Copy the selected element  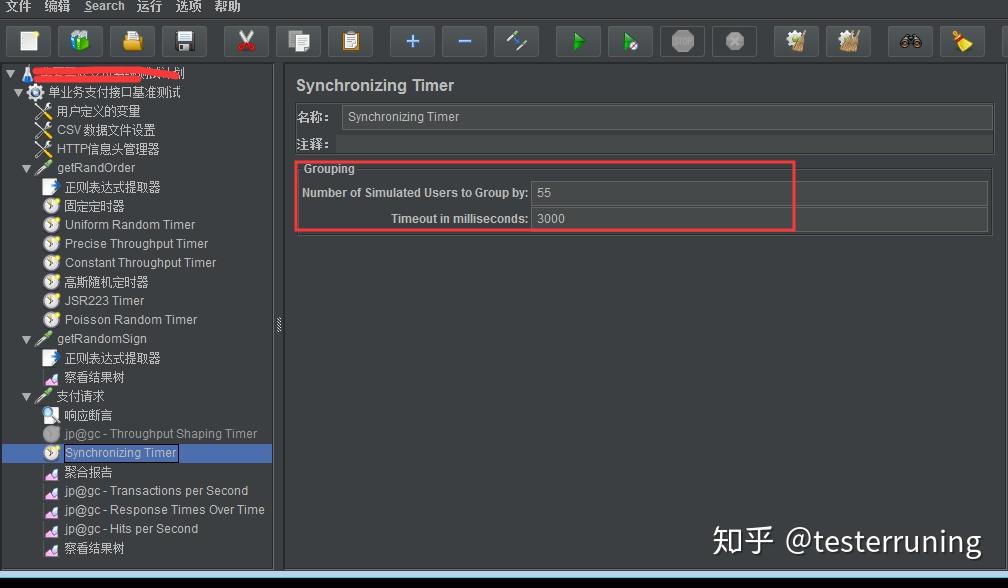(296, 41)
